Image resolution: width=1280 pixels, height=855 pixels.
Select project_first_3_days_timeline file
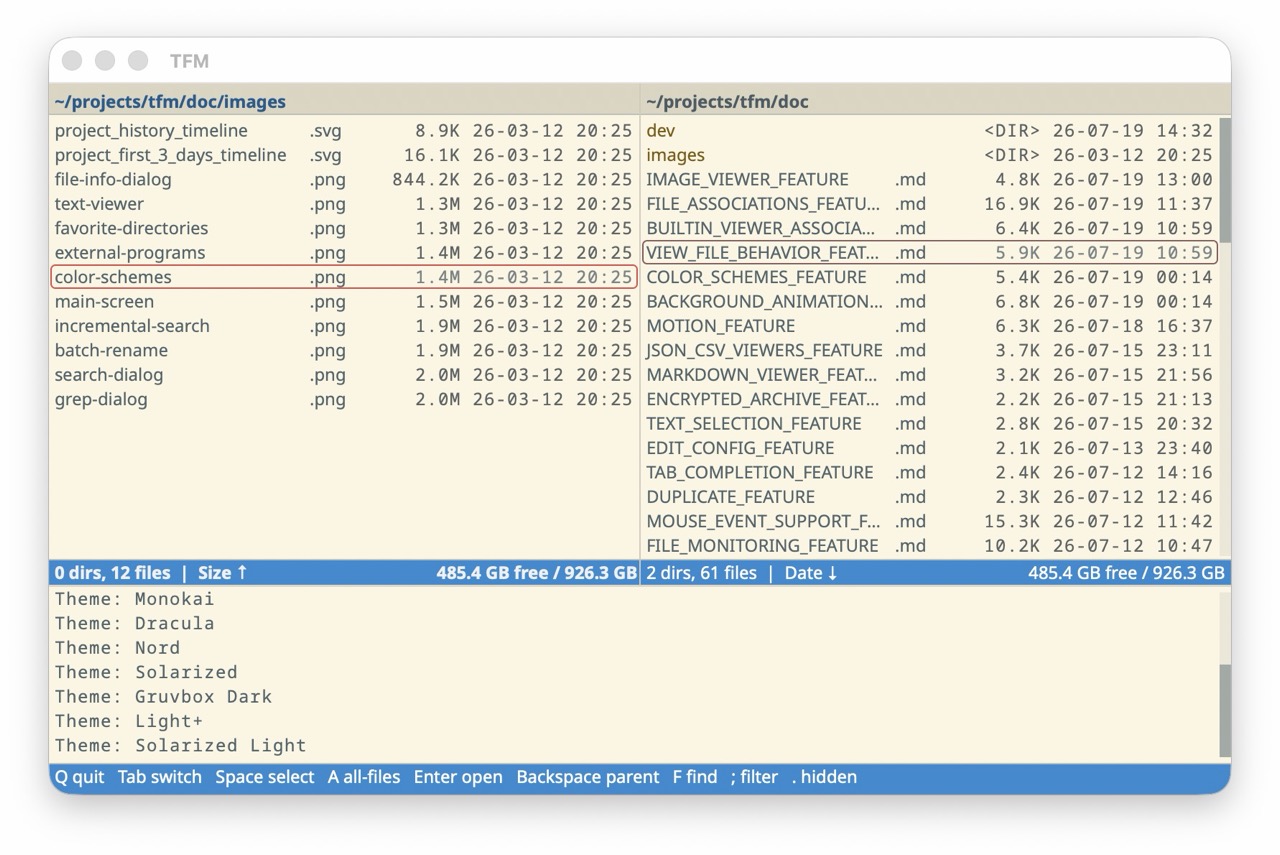(x=344, y=155)
